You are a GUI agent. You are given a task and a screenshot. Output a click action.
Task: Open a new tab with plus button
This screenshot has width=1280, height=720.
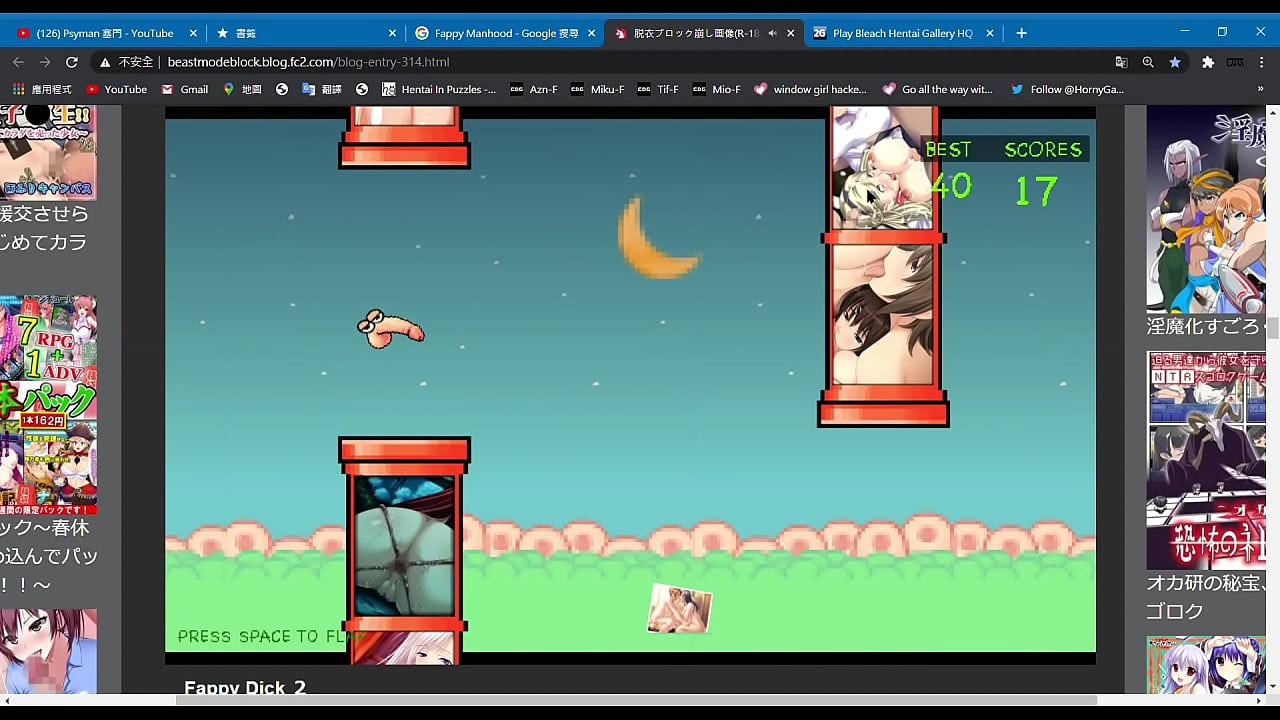click(x=1021, y=33)
